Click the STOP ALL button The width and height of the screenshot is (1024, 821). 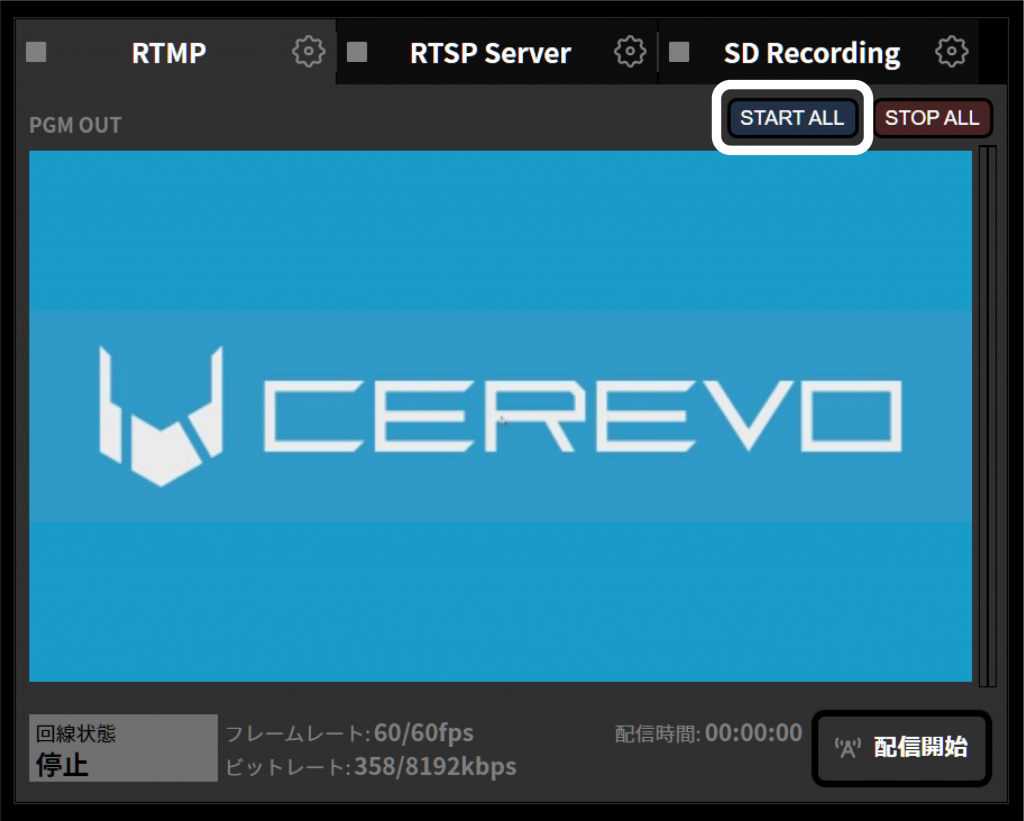(x=932, y=118)
